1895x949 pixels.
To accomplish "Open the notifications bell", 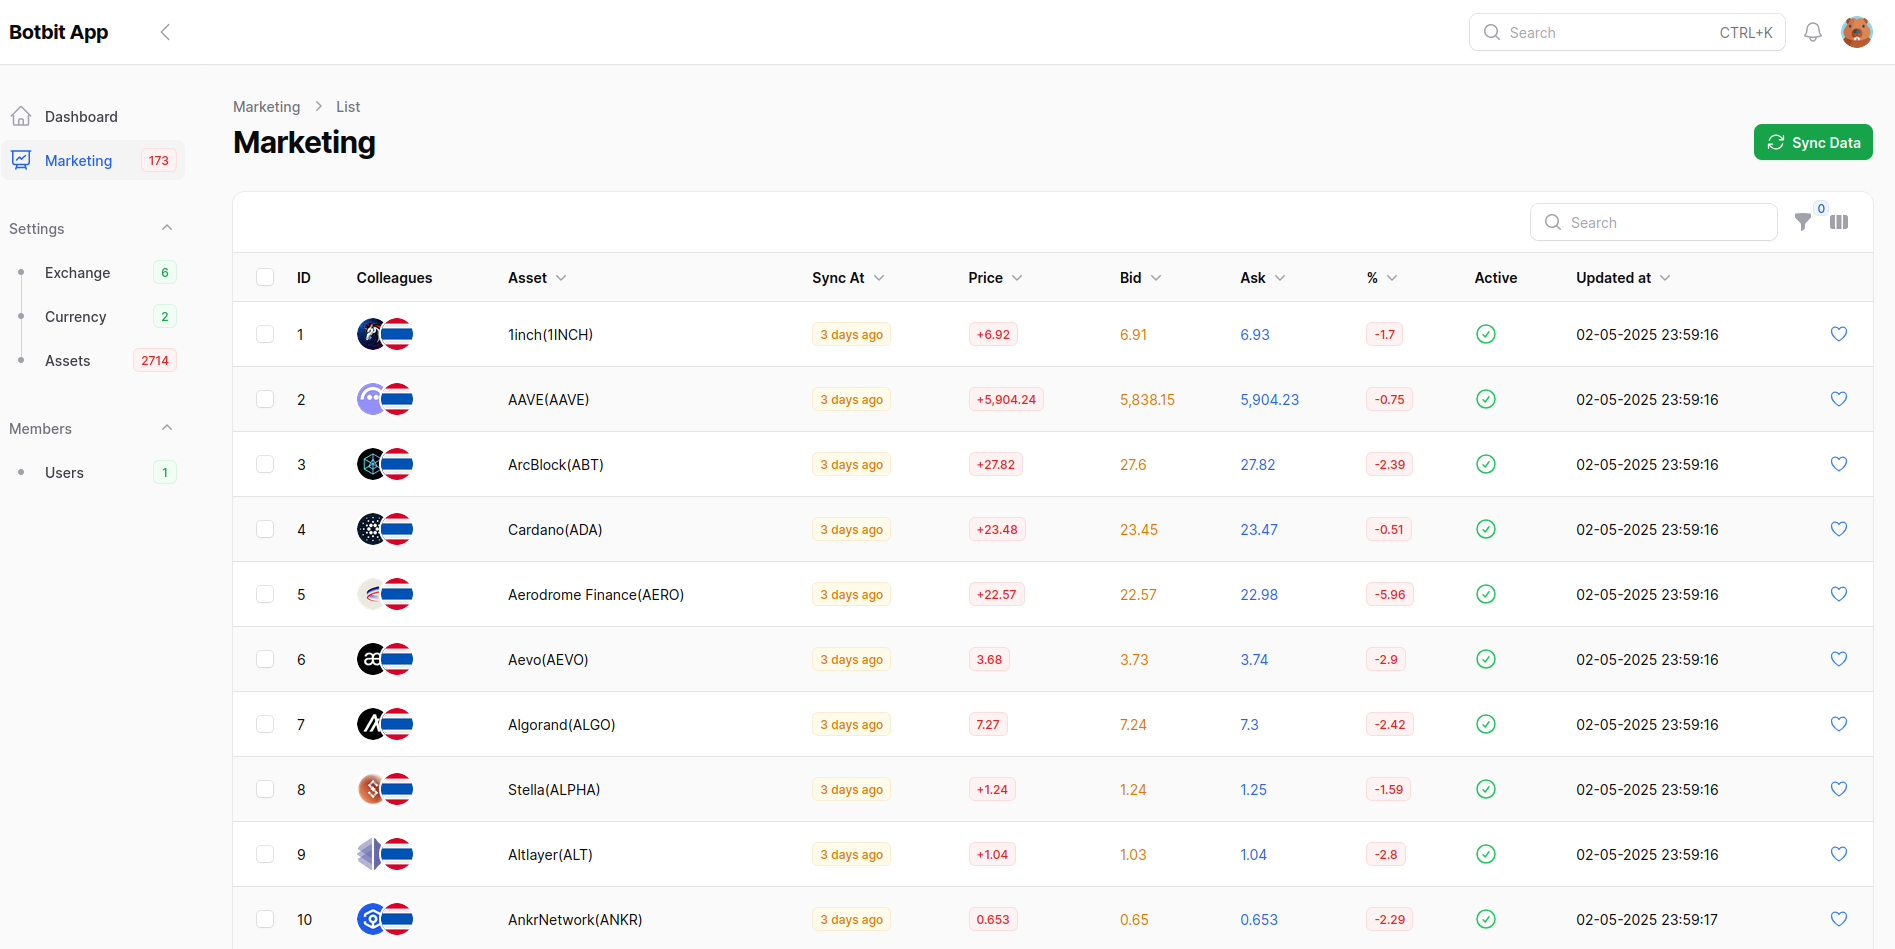I will (1813, 32).
